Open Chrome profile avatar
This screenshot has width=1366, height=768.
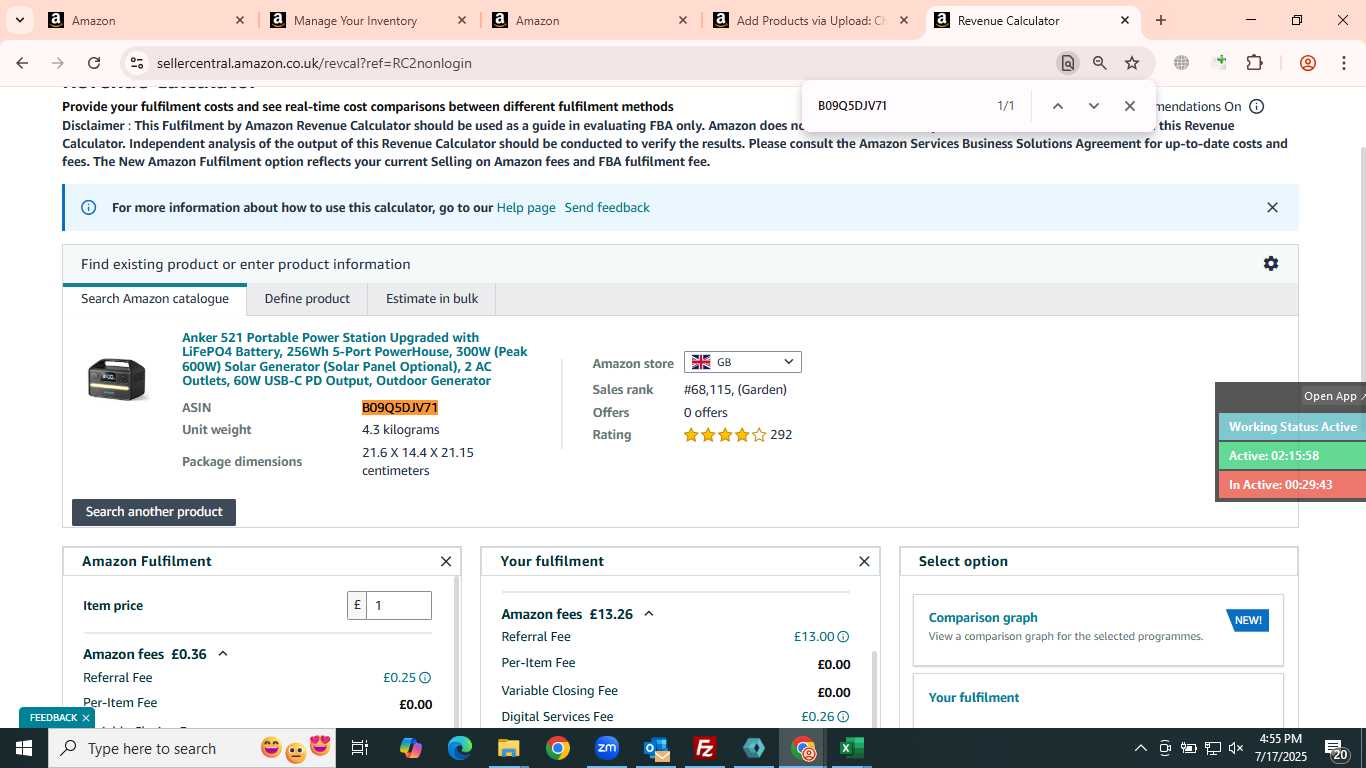click(x=1308, y=63)
